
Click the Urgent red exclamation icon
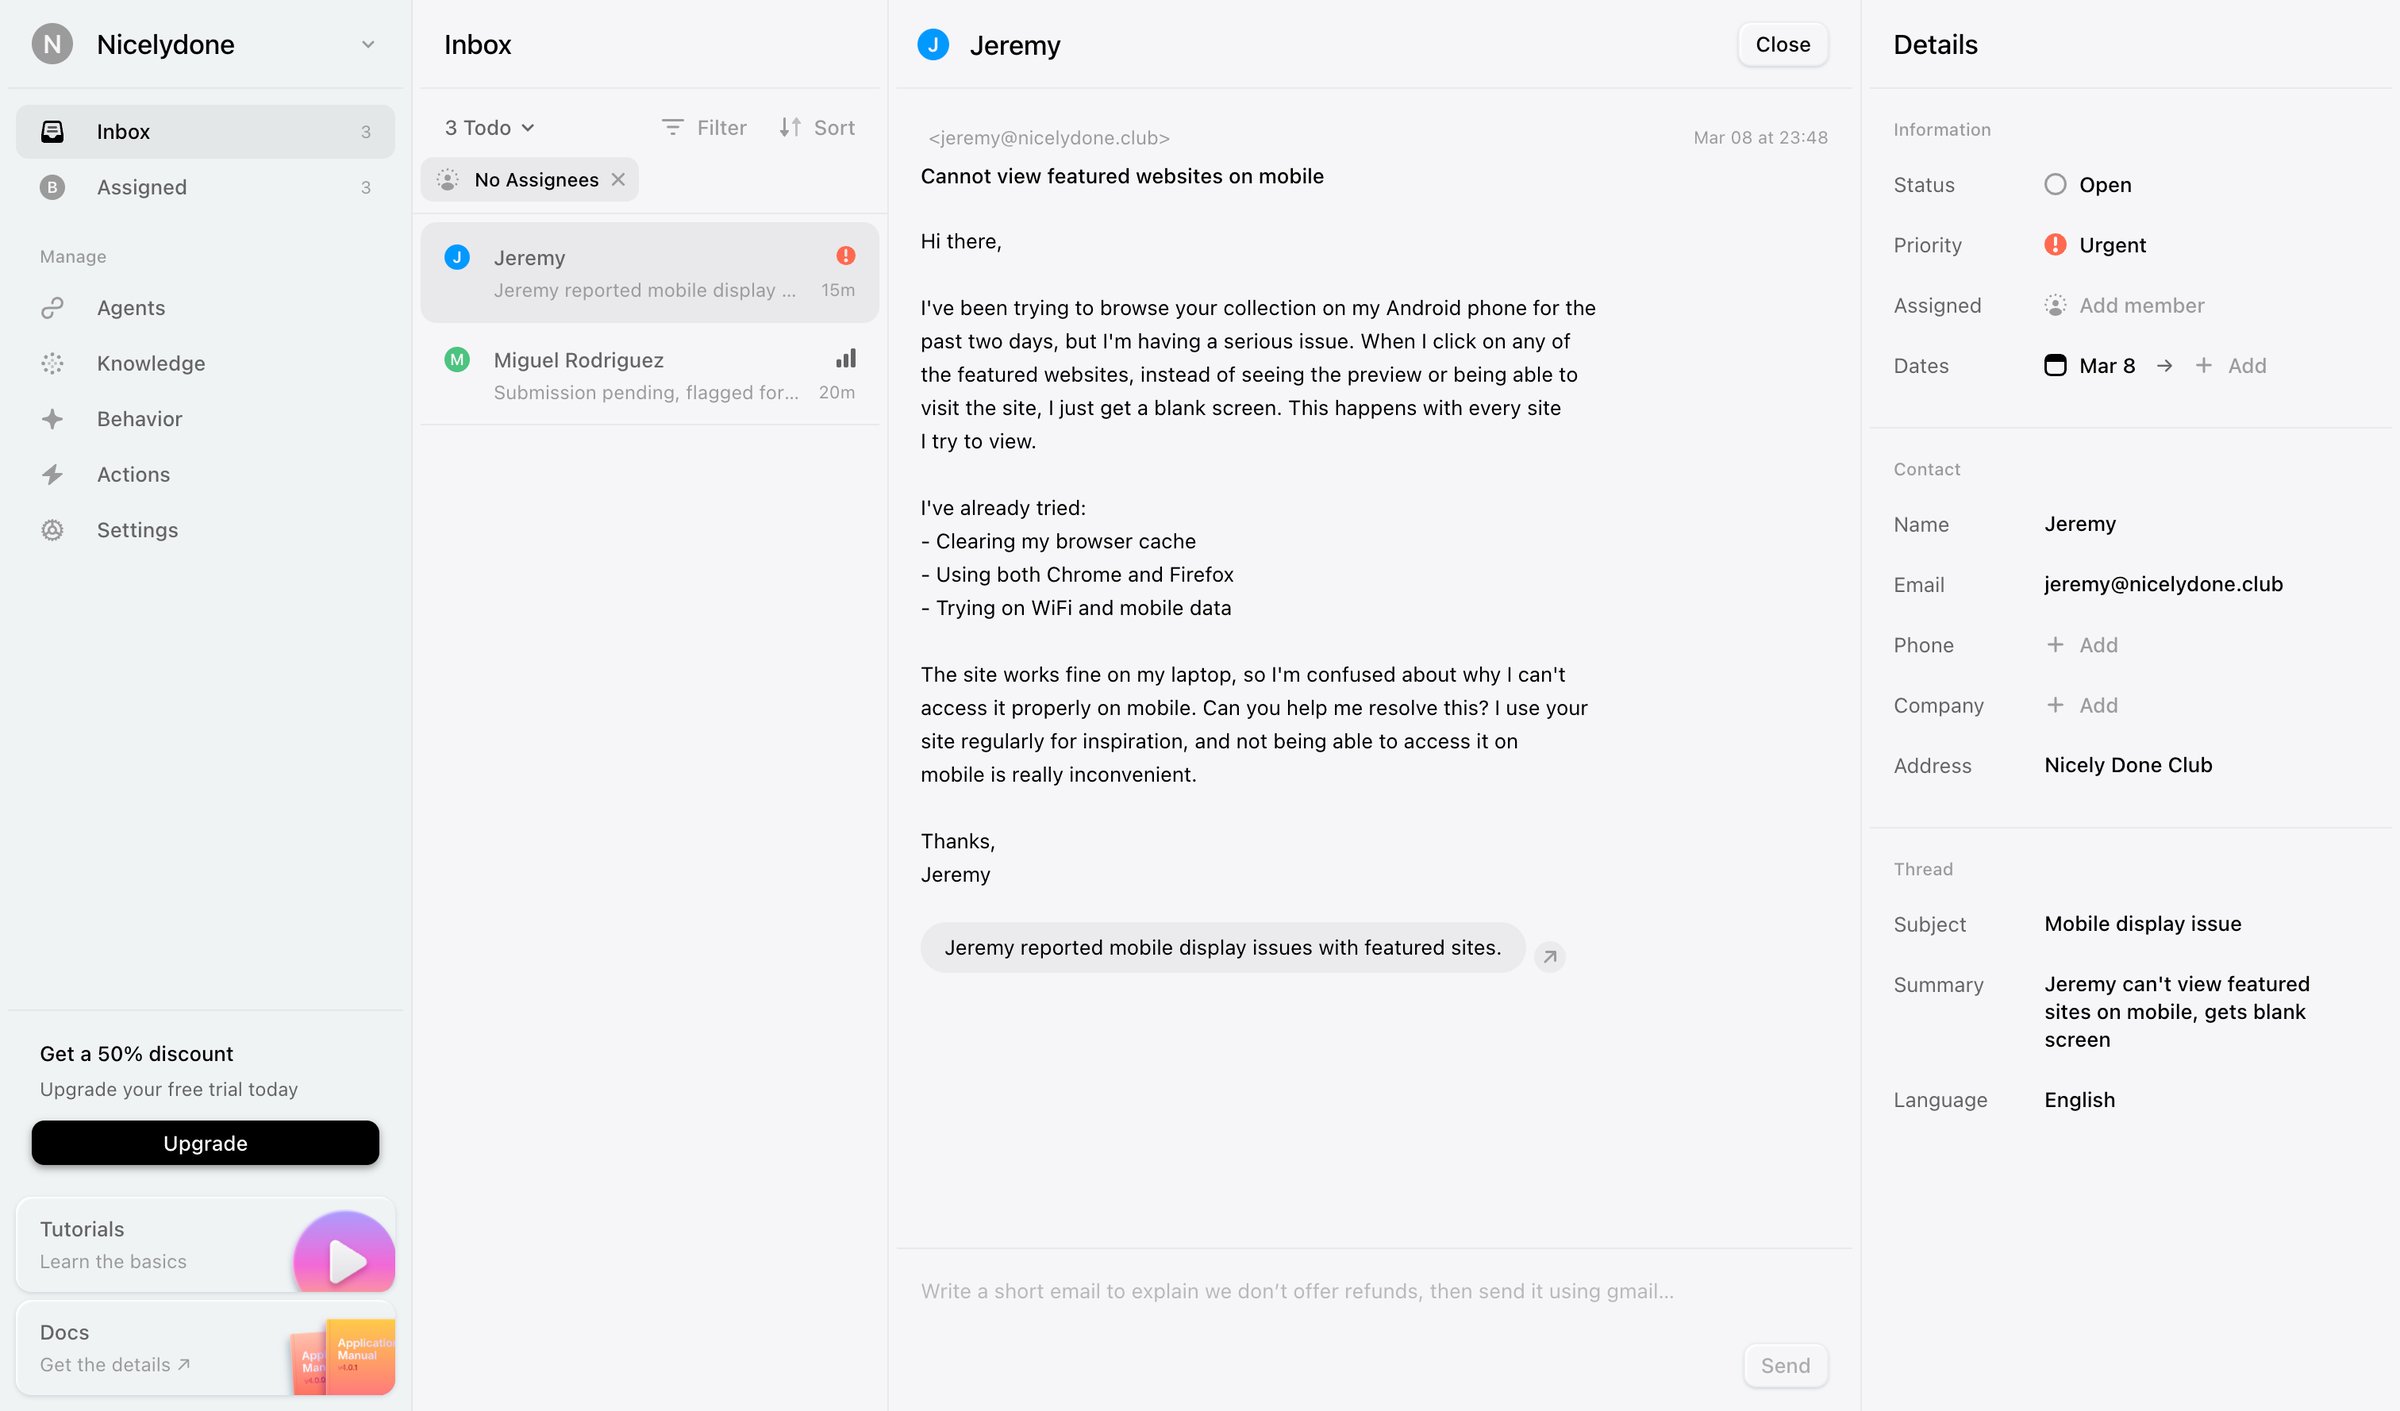tap(2055, 245)
